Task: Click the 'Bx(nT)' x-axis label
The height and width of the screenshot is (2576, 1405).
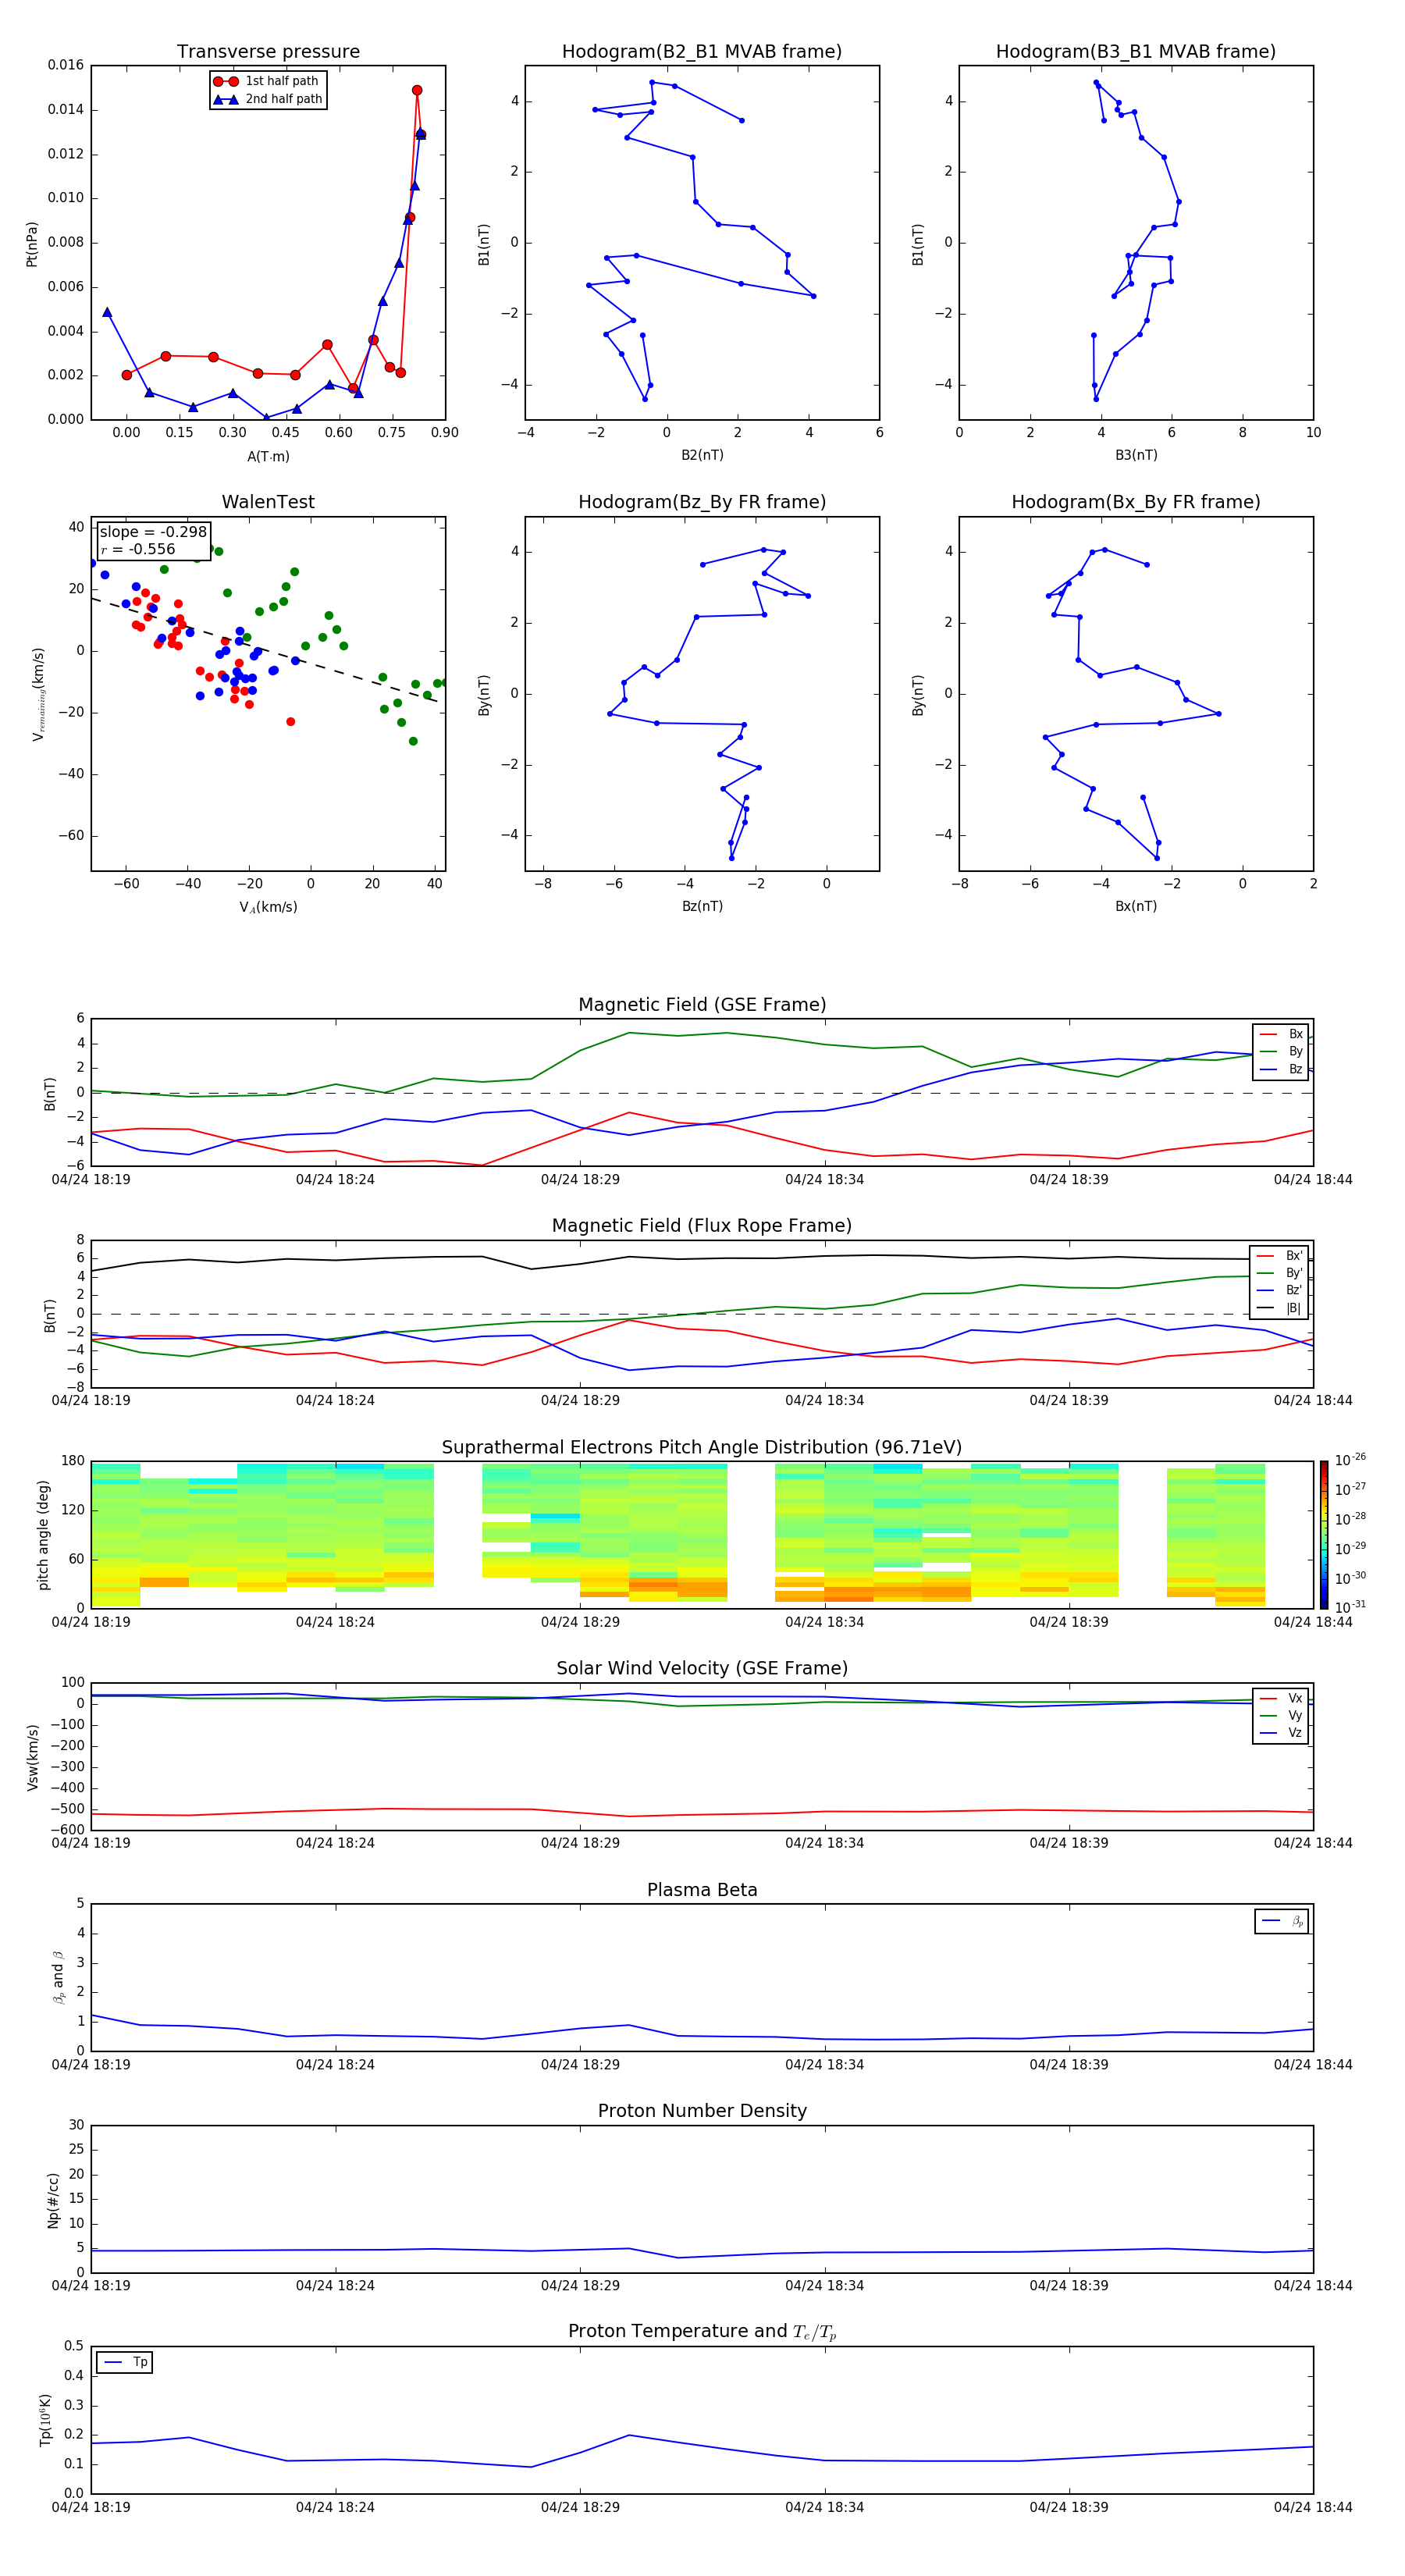Action: (x=1136, y=906)
